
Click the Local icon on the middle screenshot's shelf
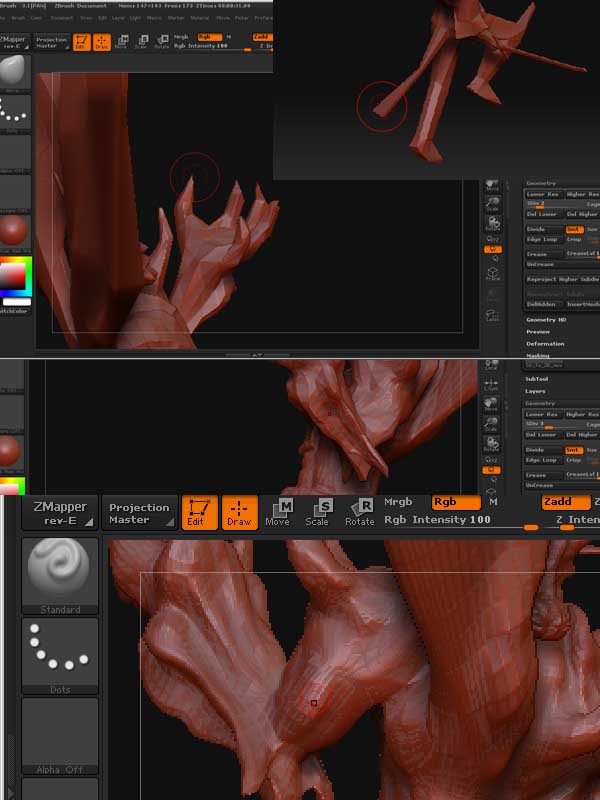pos(491,364)
